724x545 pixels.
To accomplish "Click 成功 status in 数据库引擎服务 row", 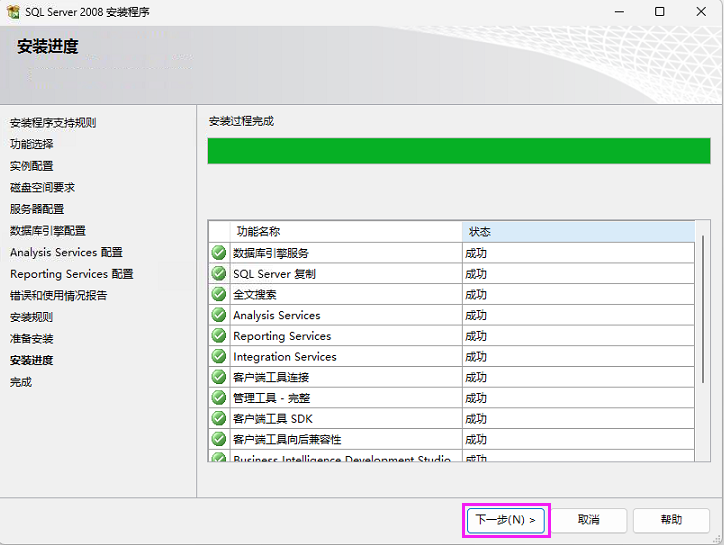I will point(476,253).
